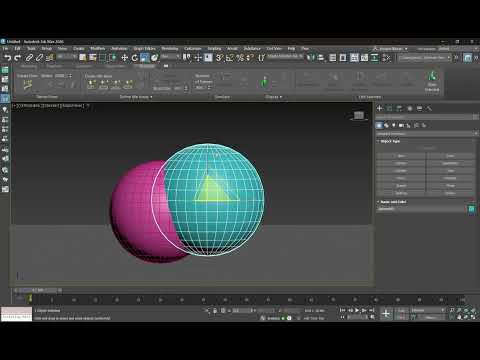Select the Select and Link tool
Image resolution: width=480 pixels, height=360 pixels.
(x=29, y=58)
